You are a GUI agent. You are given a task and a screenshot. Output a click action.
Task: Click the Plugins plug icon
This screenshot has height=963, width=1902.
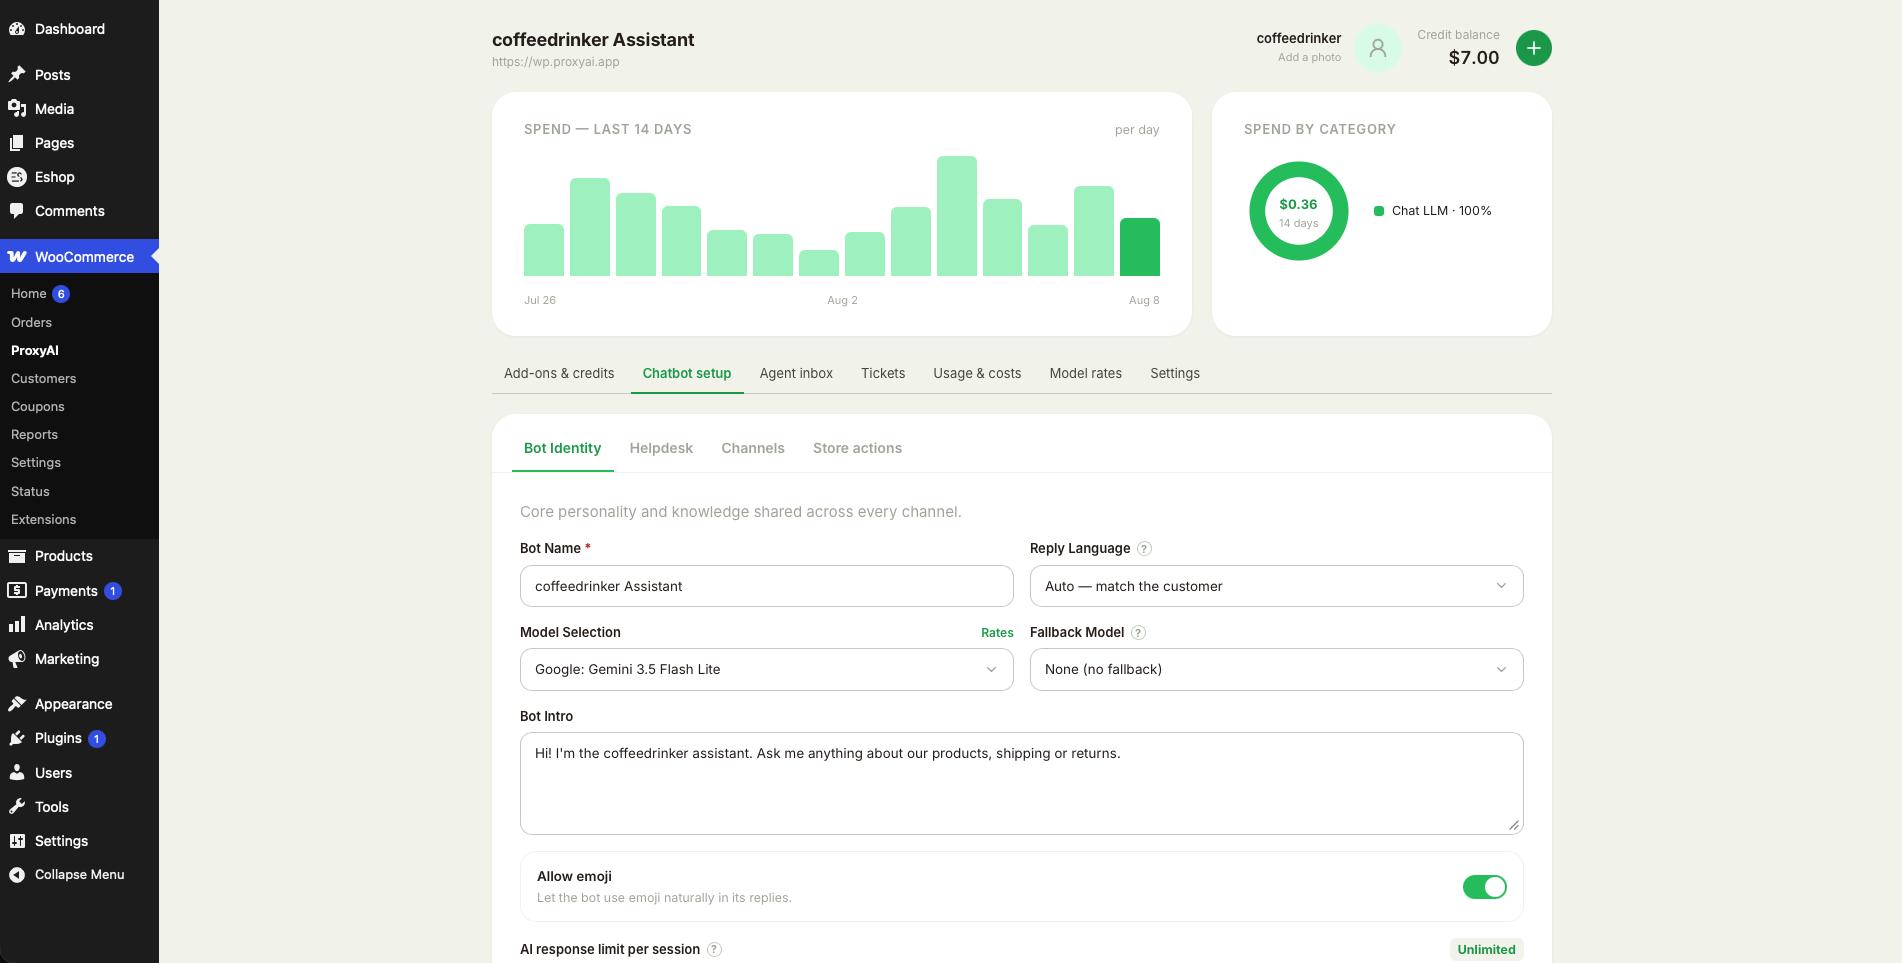point(17,738)
